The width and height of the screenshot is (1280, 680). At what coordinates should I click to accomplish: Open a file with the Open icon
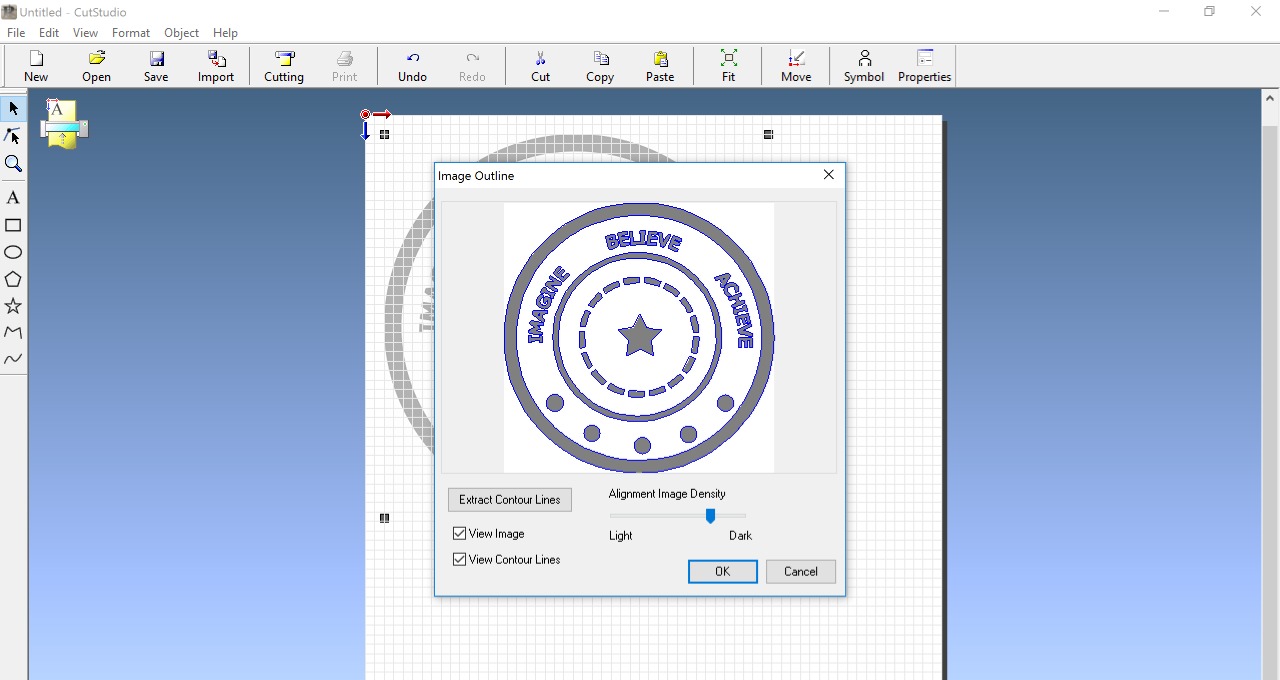pos(96,67)
